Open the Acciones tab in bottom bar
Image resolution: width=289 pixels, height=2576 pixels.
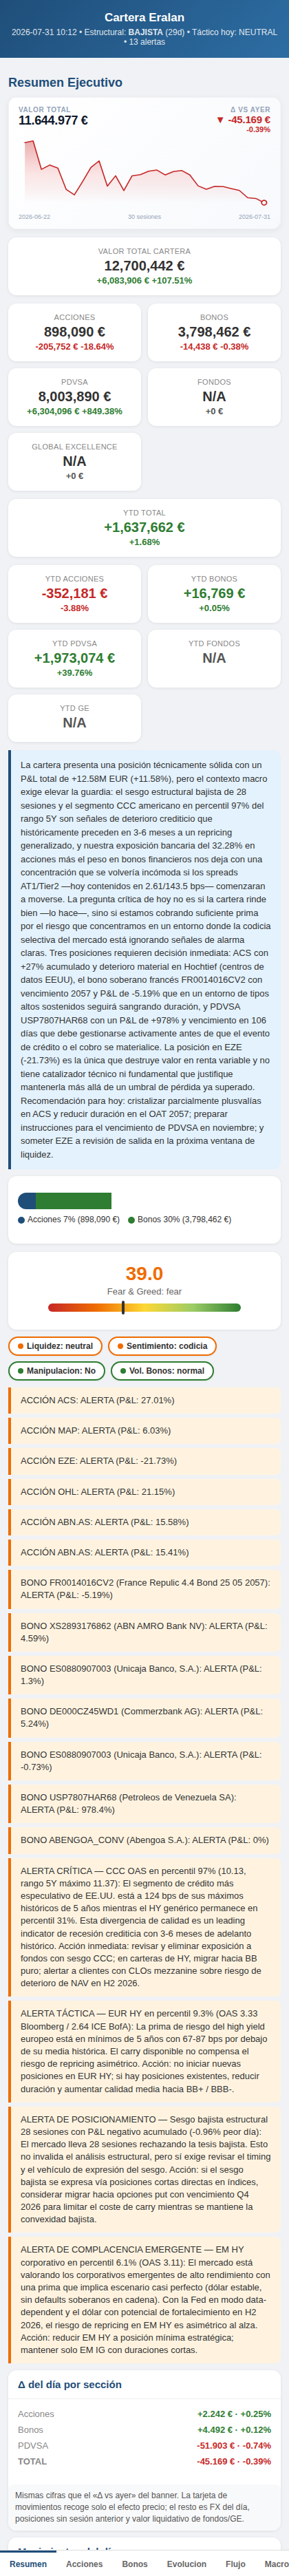pos(84,2563)
